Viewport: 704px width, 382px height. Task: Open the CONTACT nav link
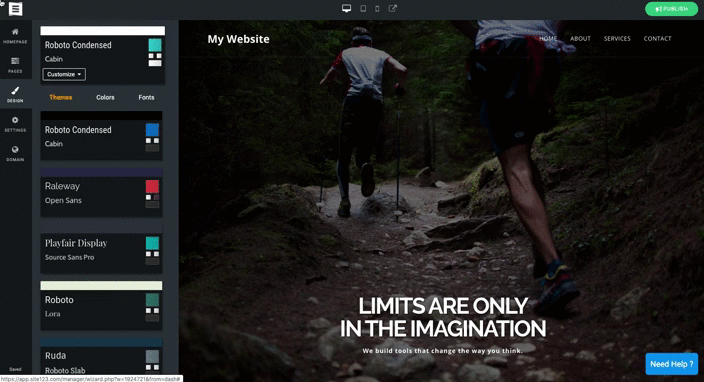[x=657, y=39]
